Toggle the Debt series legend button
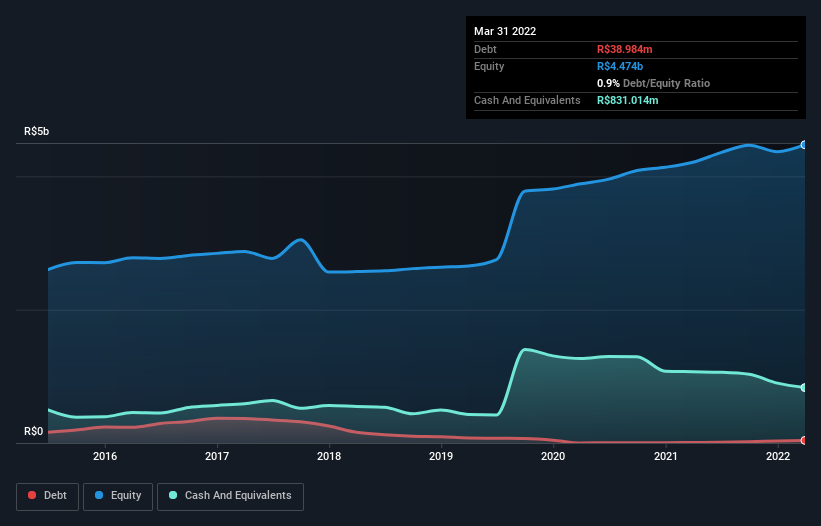821x526 pixels. [47, 496]
